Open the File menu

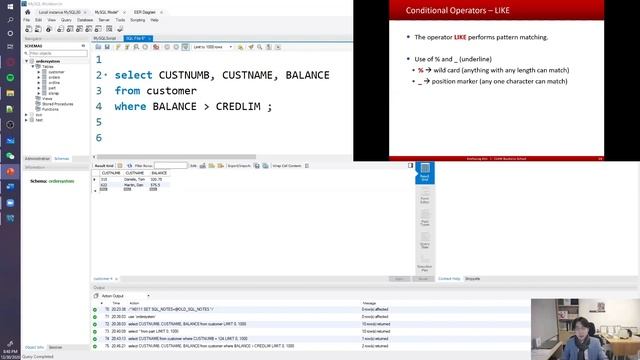(27, 20)
